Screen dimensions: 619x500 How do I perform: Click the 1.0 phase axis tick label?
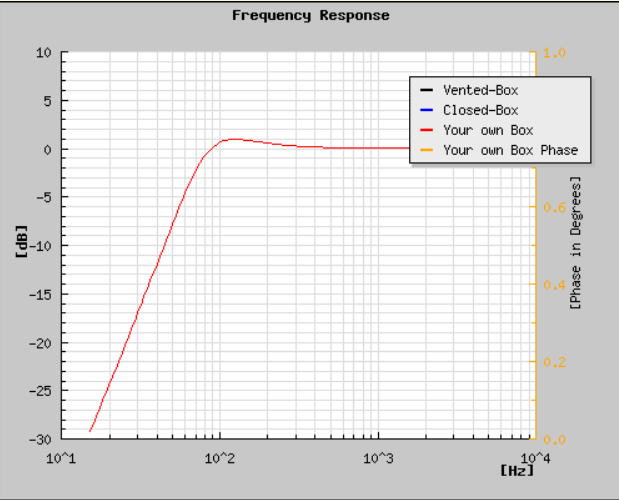click(554, 52)
